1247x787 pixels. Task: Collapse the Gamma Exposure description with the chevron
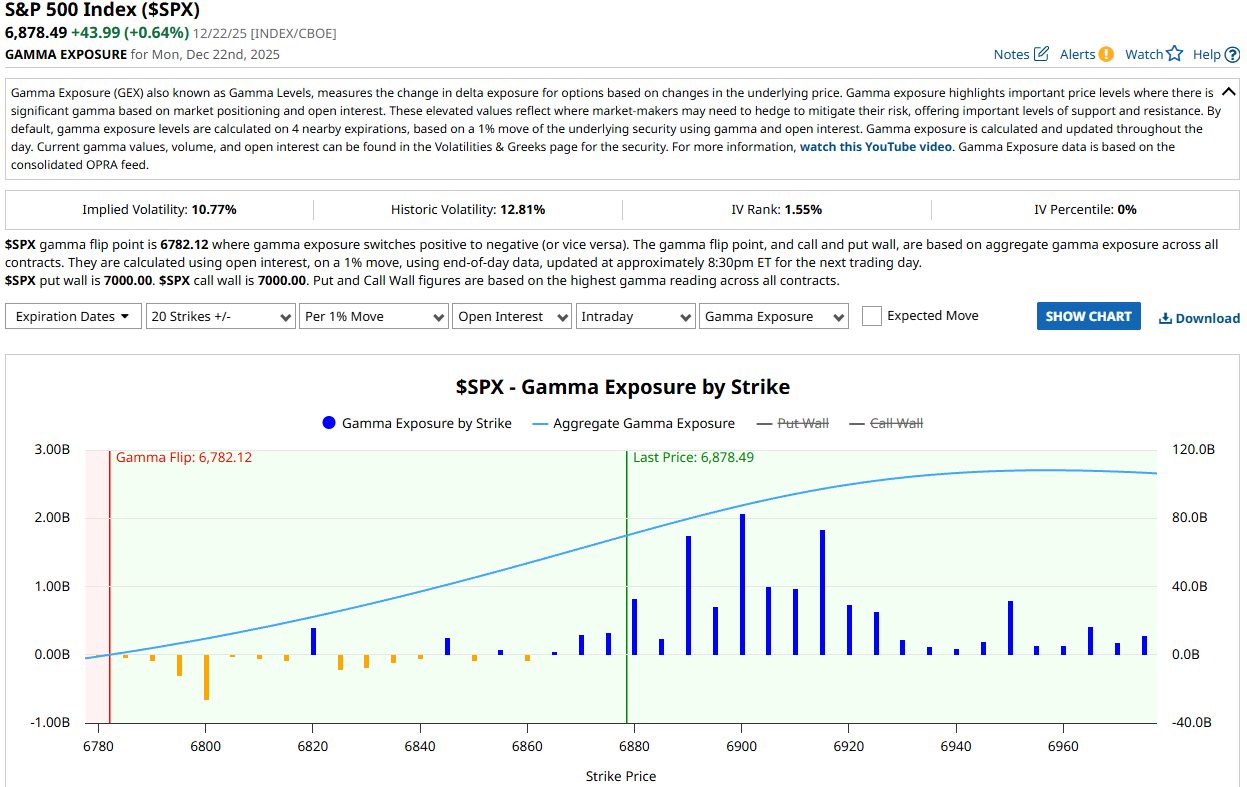tap(1229, 90)
